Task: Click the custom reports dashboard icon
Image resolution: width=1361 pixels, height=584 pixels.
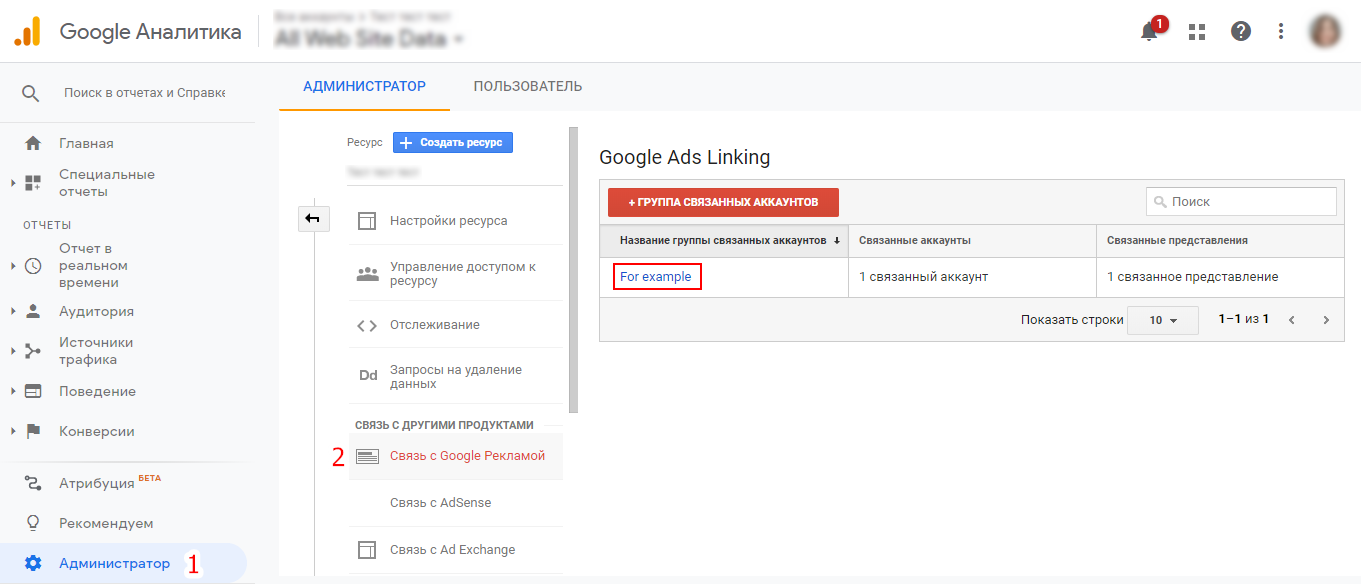Action: point(33,183)
